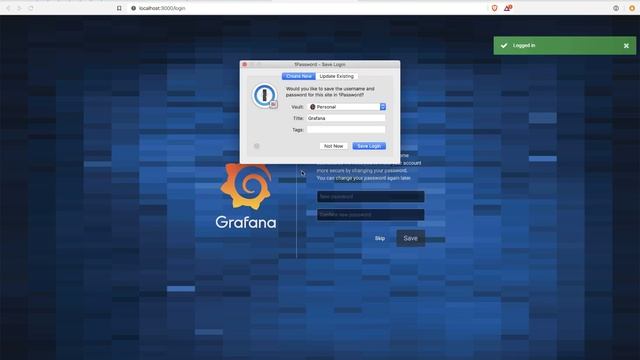This screenshot has width=640, height=360.
Task: Reload the page with the refresh icon
Action: click(31, 8)
